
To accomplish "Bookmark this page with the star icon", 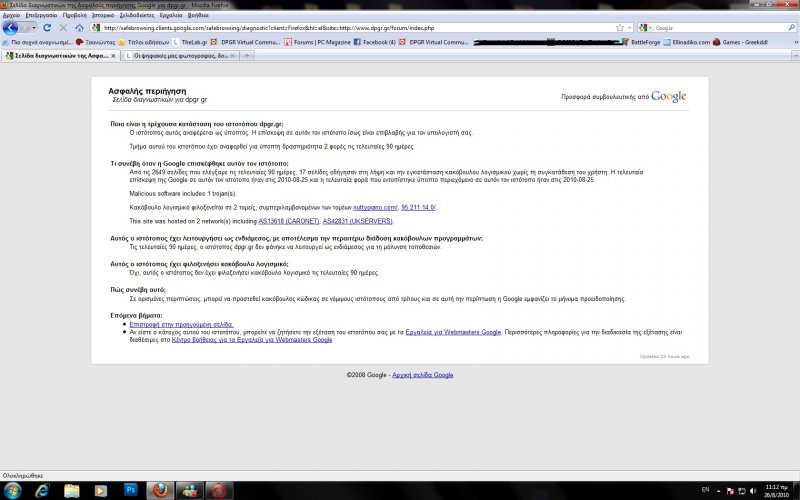I will click(620, 28).
